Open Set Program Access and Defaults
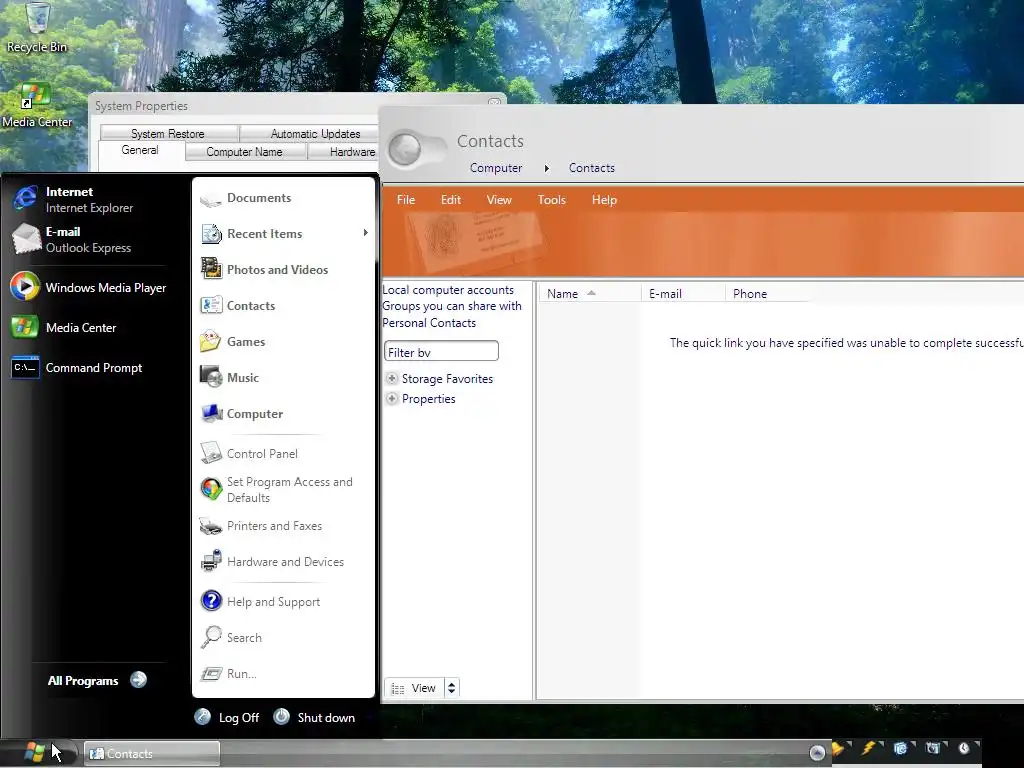 pyautogui.click(x=283, y=489)
